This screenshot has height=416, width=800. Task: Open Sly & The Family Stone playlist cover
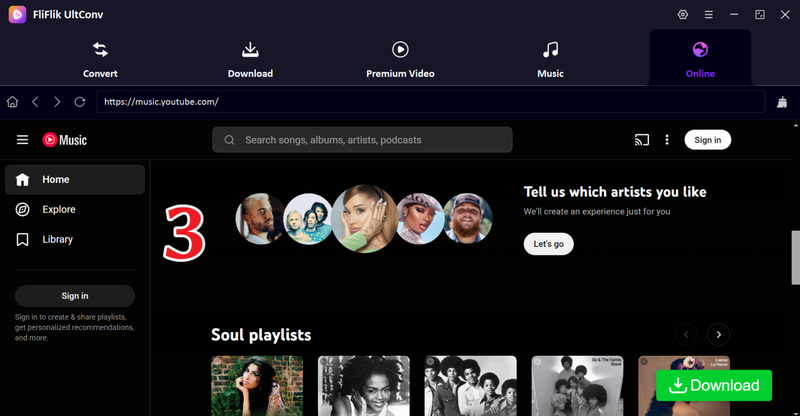(x=578, y=386)
